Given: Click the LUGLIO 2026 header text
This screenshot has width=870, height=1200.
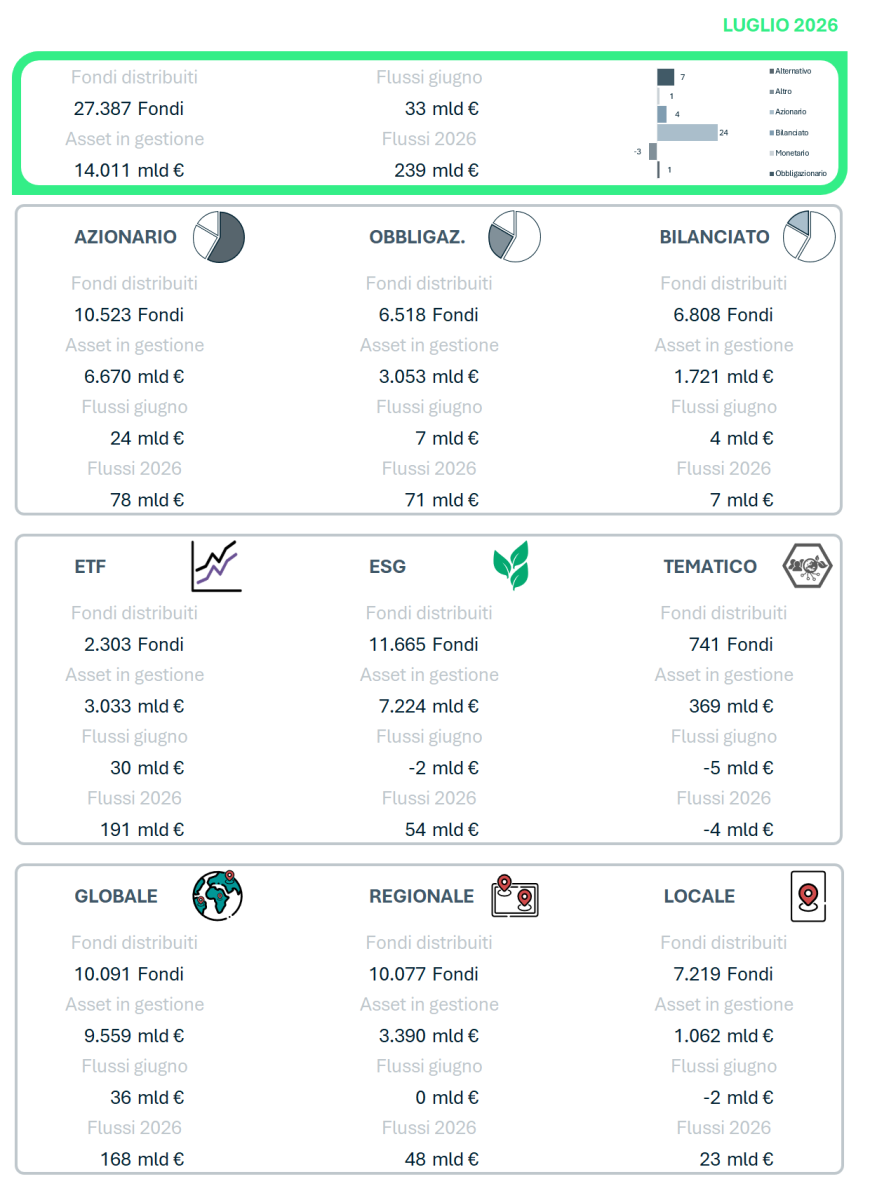Looking at the screenshot, I should [x=780, y=25].
